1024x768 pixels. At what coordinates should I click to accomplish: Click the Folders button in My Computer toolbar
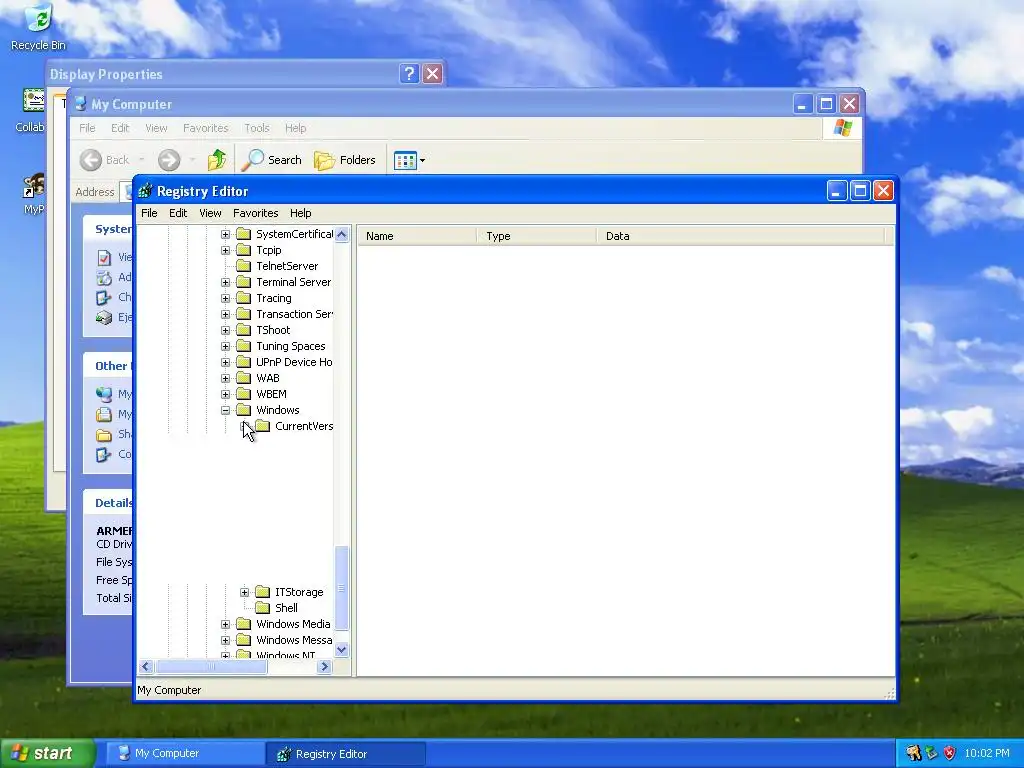345,160
